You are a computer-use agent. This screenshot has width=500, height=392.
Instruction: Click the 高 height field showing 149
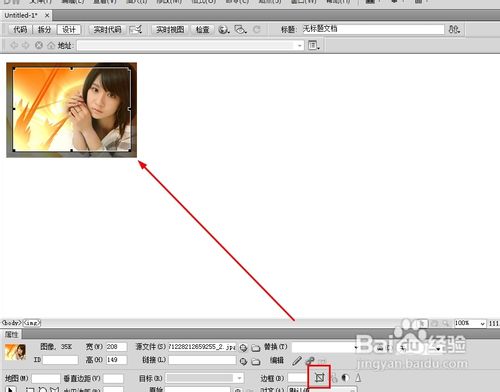pyautogui.click(x=116, y=360)
